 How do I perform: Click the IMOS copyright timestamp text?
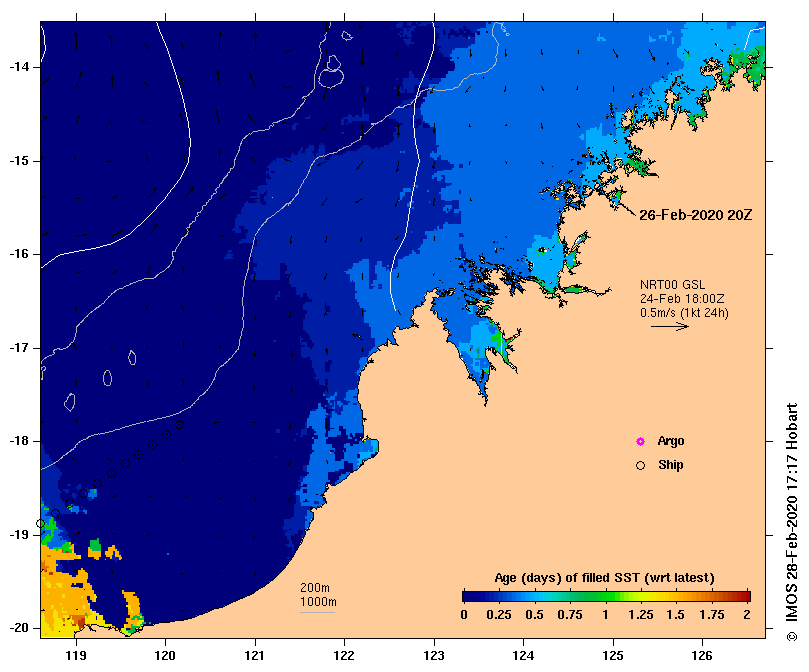791,522
